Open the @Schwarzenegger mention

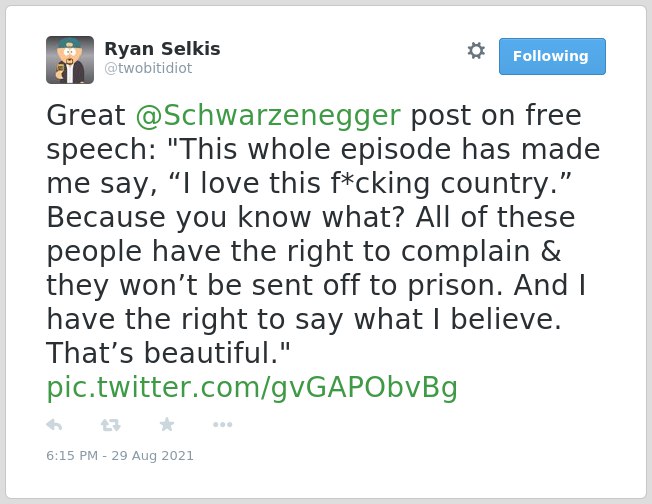tap(268, 115)
